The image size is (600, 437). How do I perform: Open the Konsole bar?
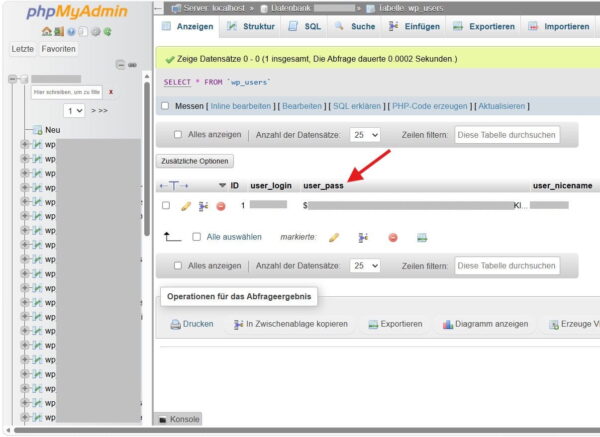click(179, 419)
